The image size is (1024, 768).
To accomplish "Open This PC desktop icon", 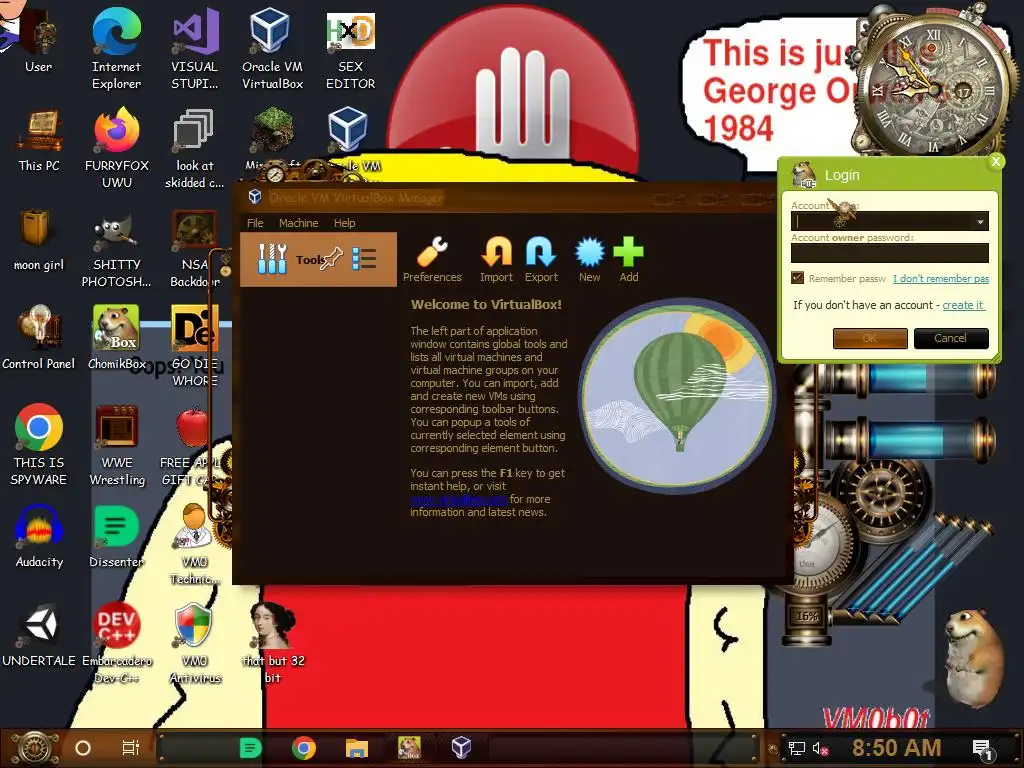I will point(39,140).
